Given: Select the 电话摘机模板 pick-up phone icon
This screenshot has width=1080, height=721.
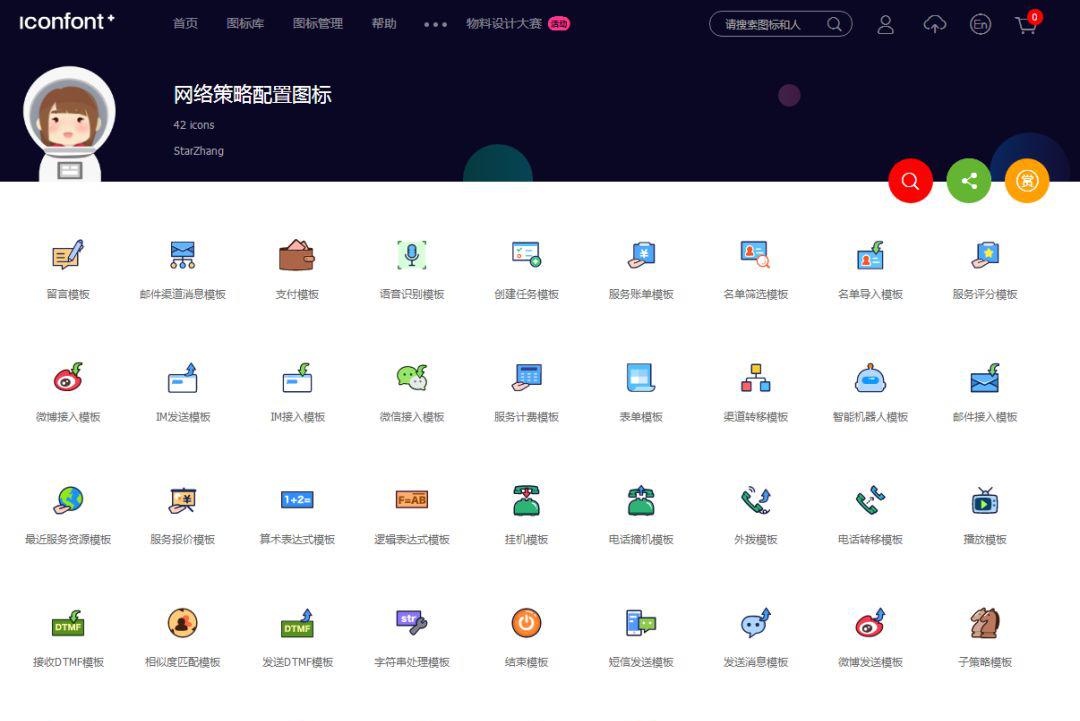Looking at the screenshot, I should [x=641, y=500].
